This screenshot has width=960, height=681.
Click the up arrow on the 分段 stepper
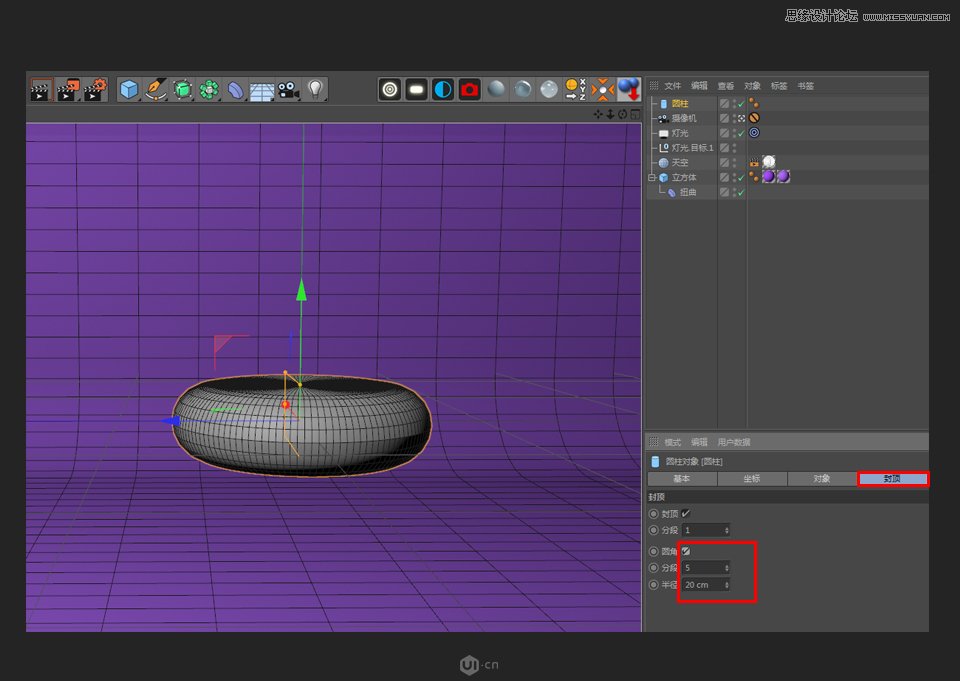pos(727,527)
